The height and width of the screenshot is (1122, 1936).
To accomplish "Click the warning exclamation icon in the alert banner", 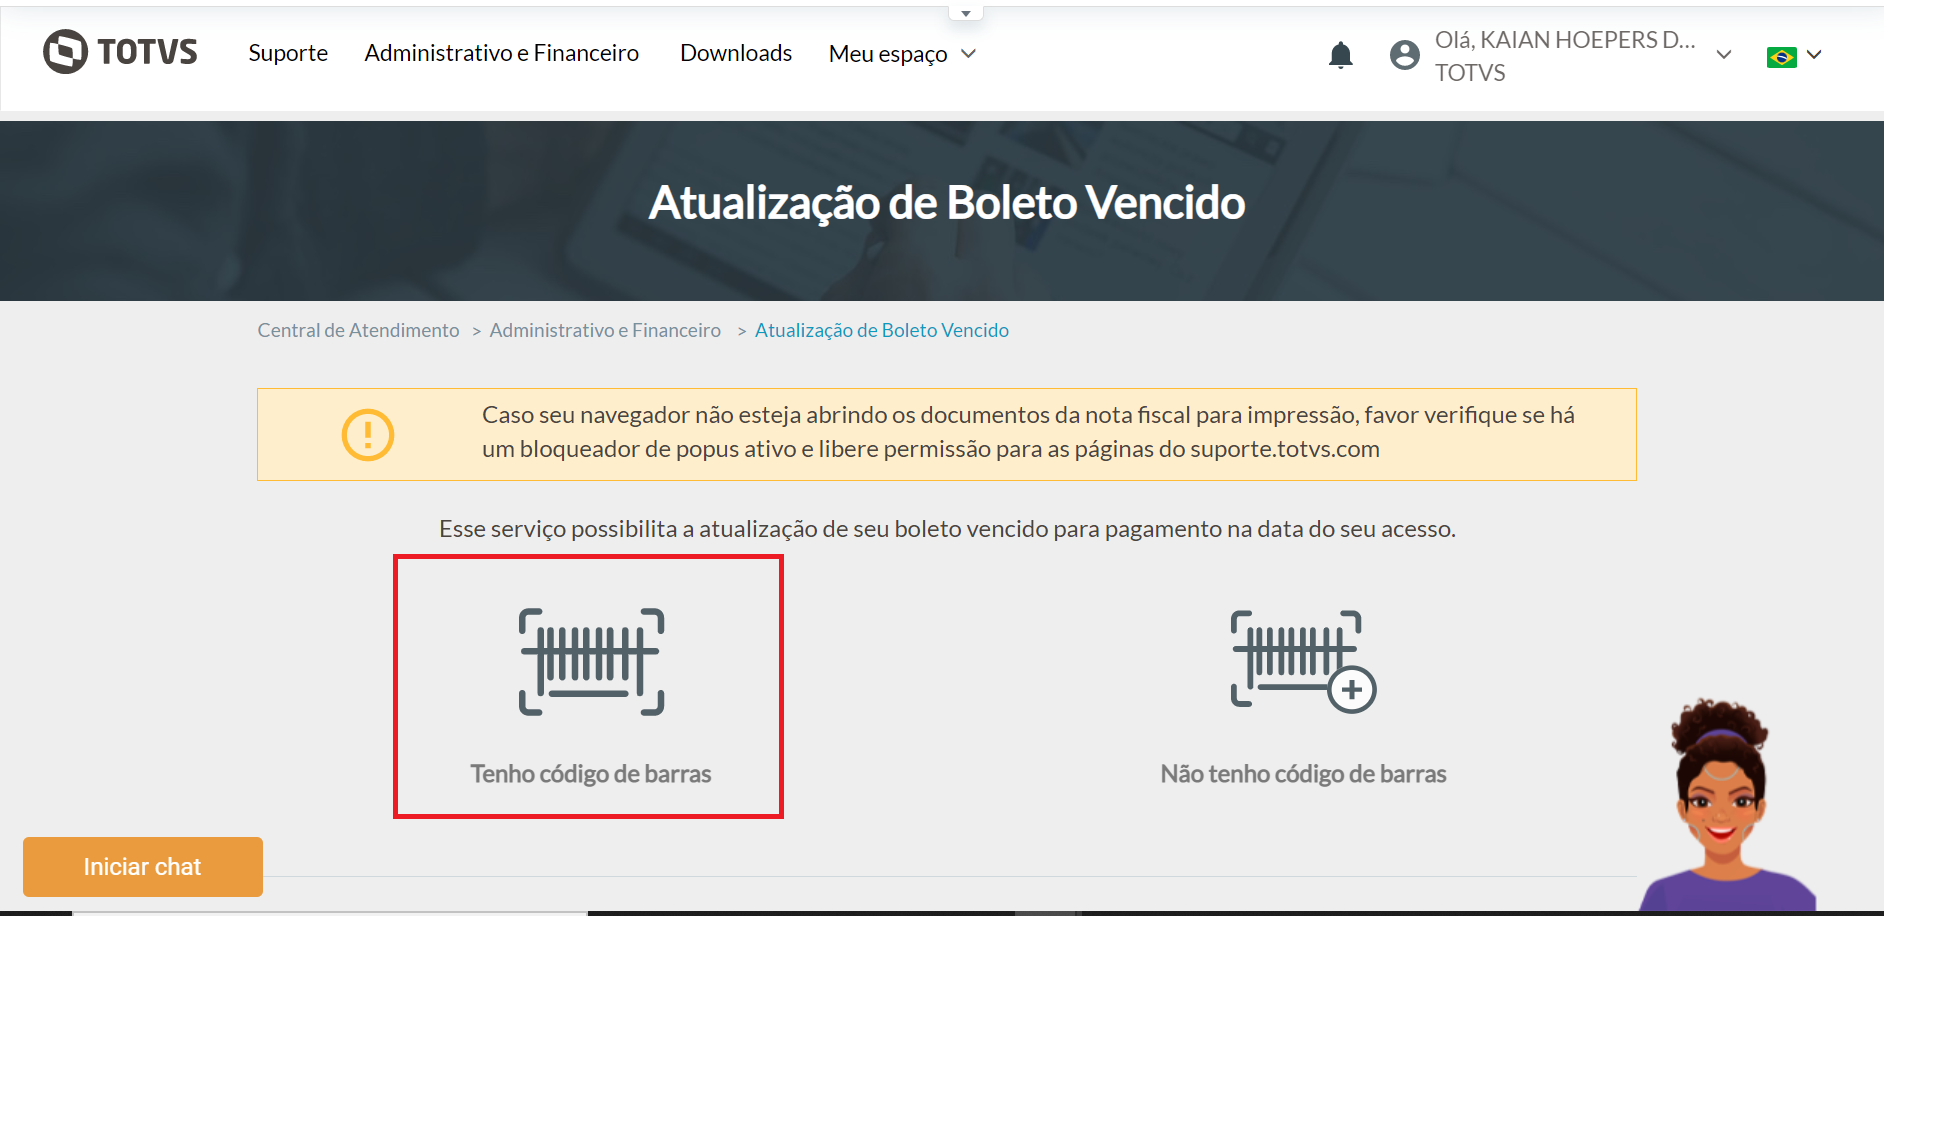I will pos(368,434).
